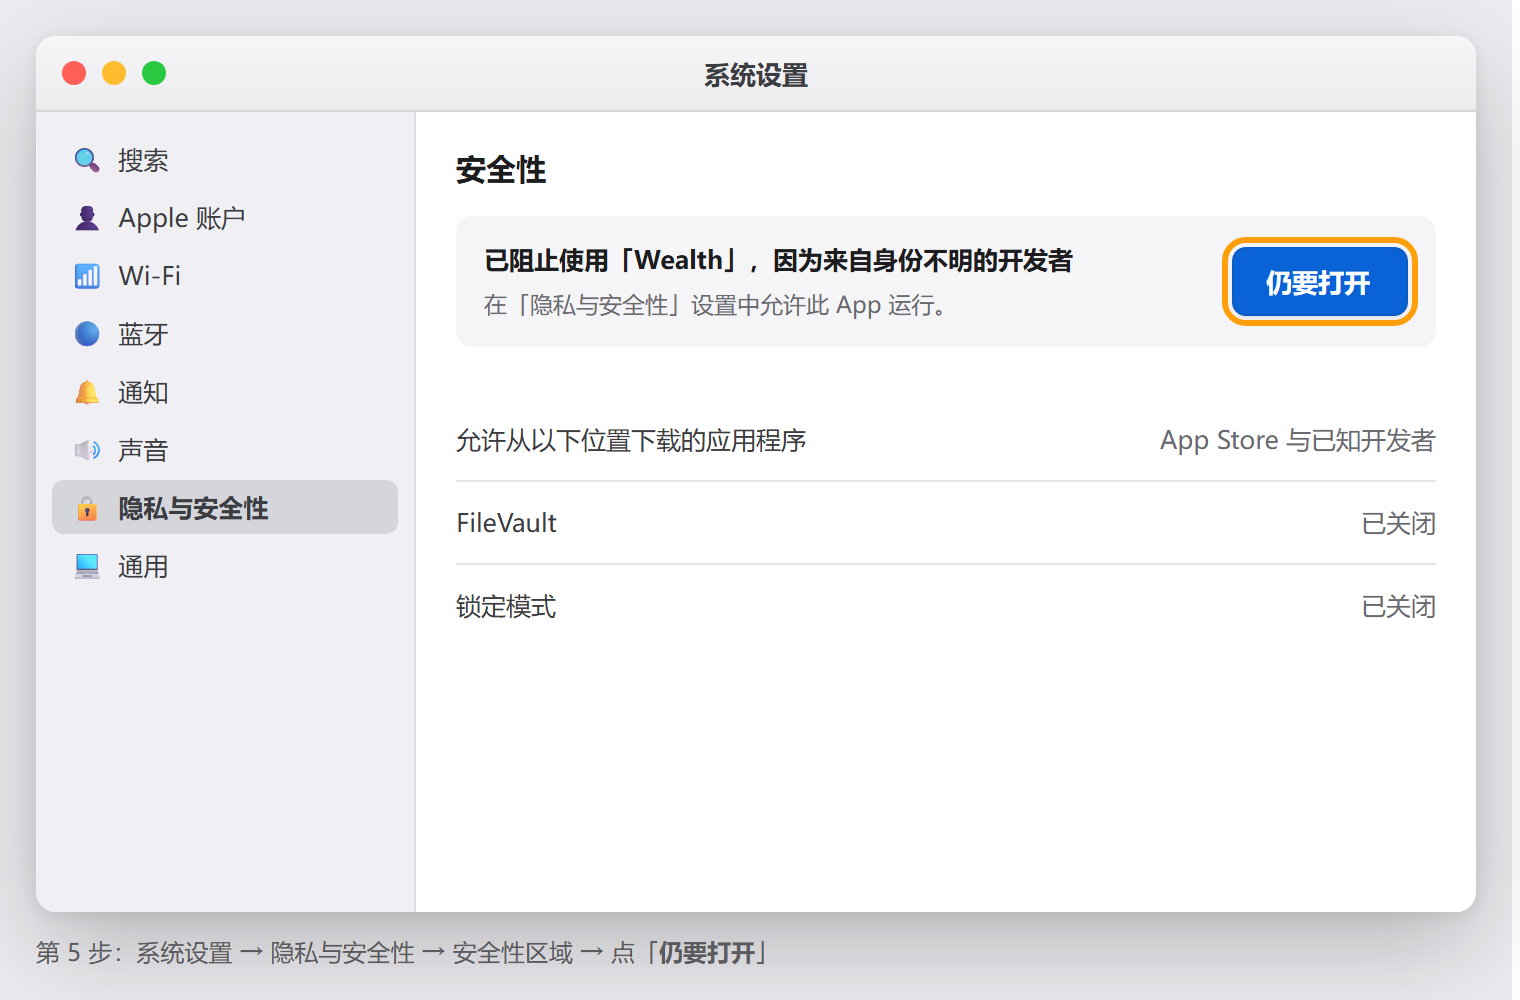Click the blue 蓝牙 circle icon

point(87,334)
